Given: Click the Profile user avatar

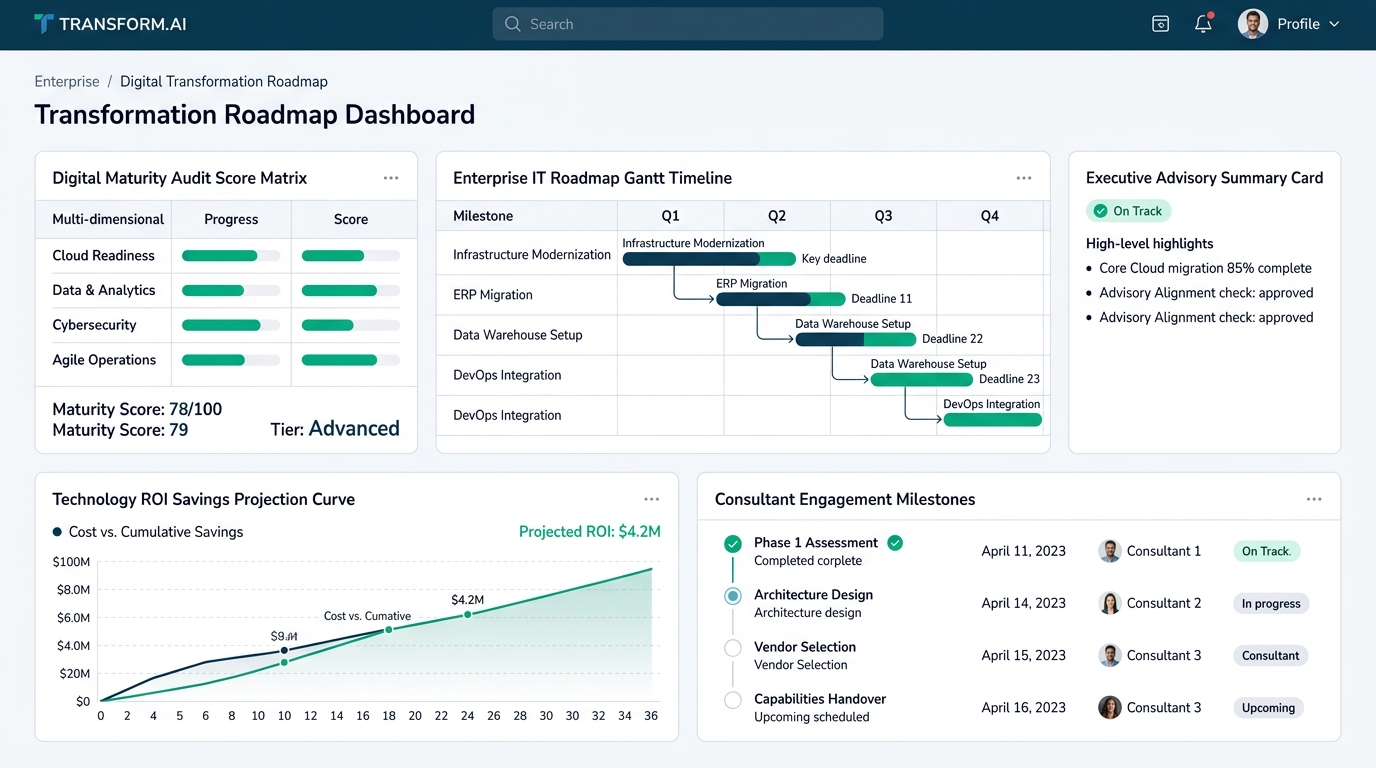Looking at the screenshot, I should [x=1253, y=24].
